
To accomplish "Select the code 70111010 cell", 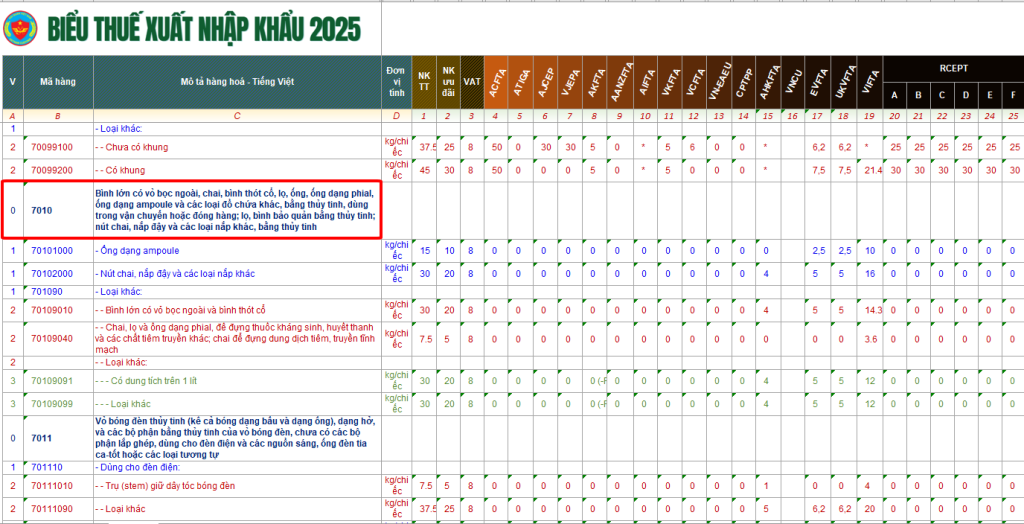I will [55, 486].
